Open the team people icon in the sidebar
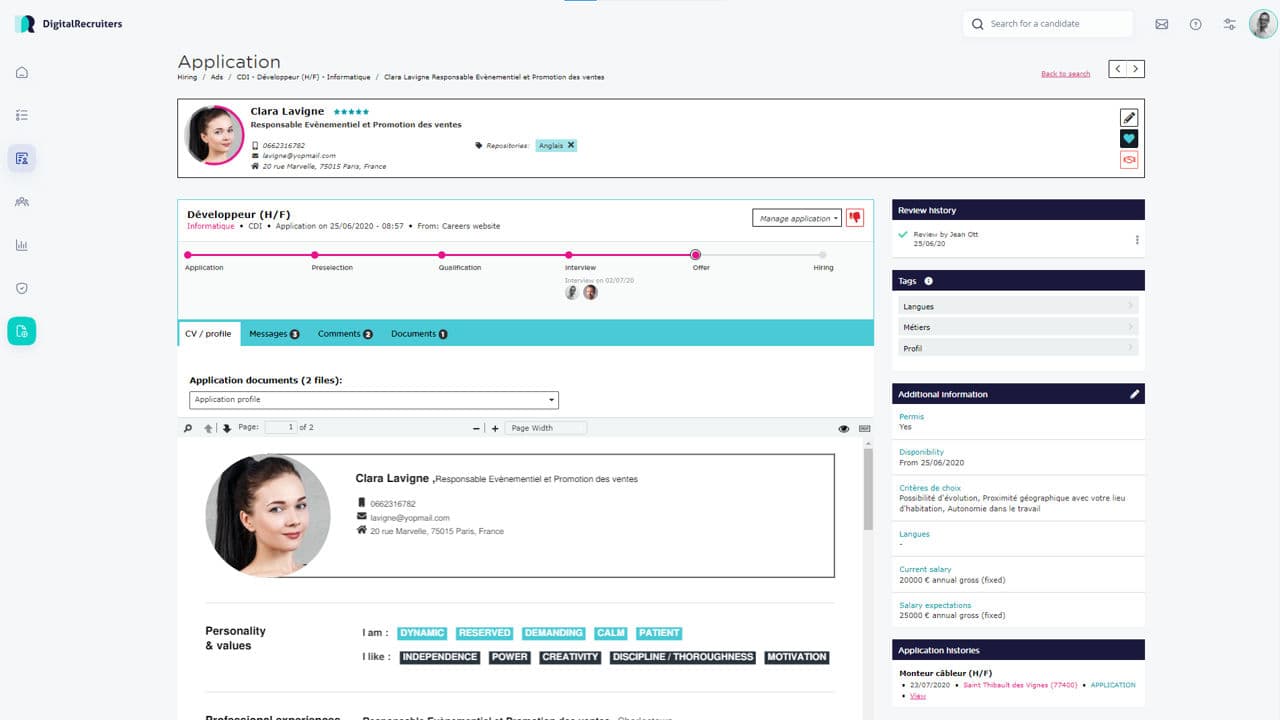This screenshot has width=1280, height=720. coord(22,201)
